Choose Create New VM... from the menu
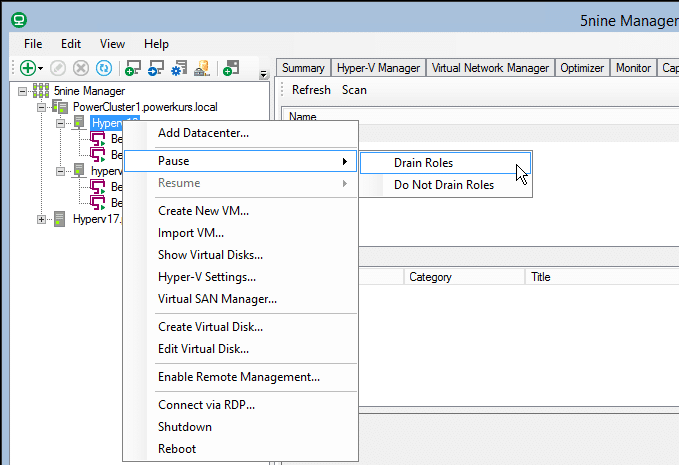The image size is (679, 465). pyautogui.click(x=240, y=211)
